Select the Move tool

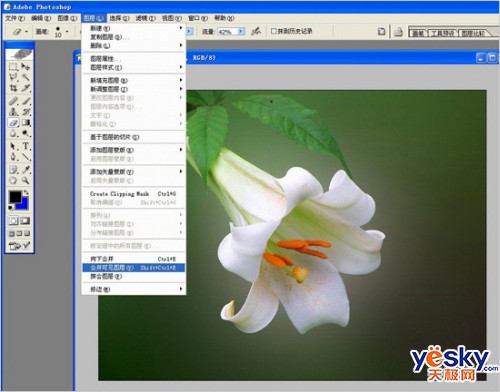26,66
